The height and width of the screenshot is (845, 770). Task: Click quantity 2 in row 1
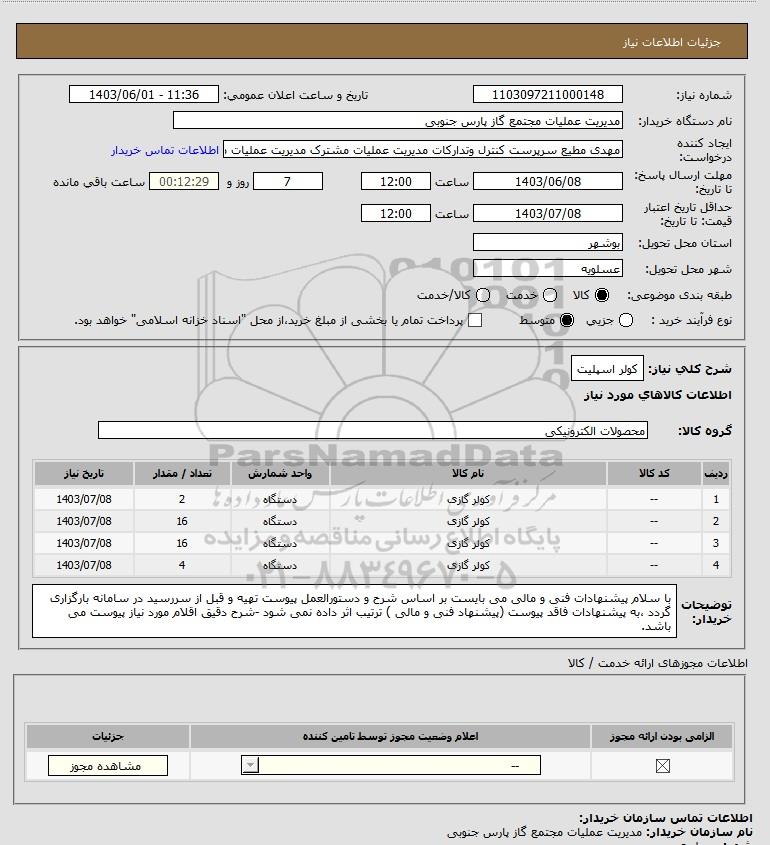point(182,500)
